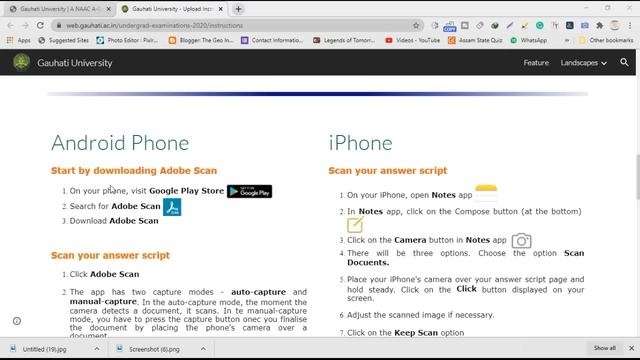Select the Gauhati University Upload Instructions tab
The width and height of the screenshot is (640, 360).
pyautogui.click(x=172, y=9)
